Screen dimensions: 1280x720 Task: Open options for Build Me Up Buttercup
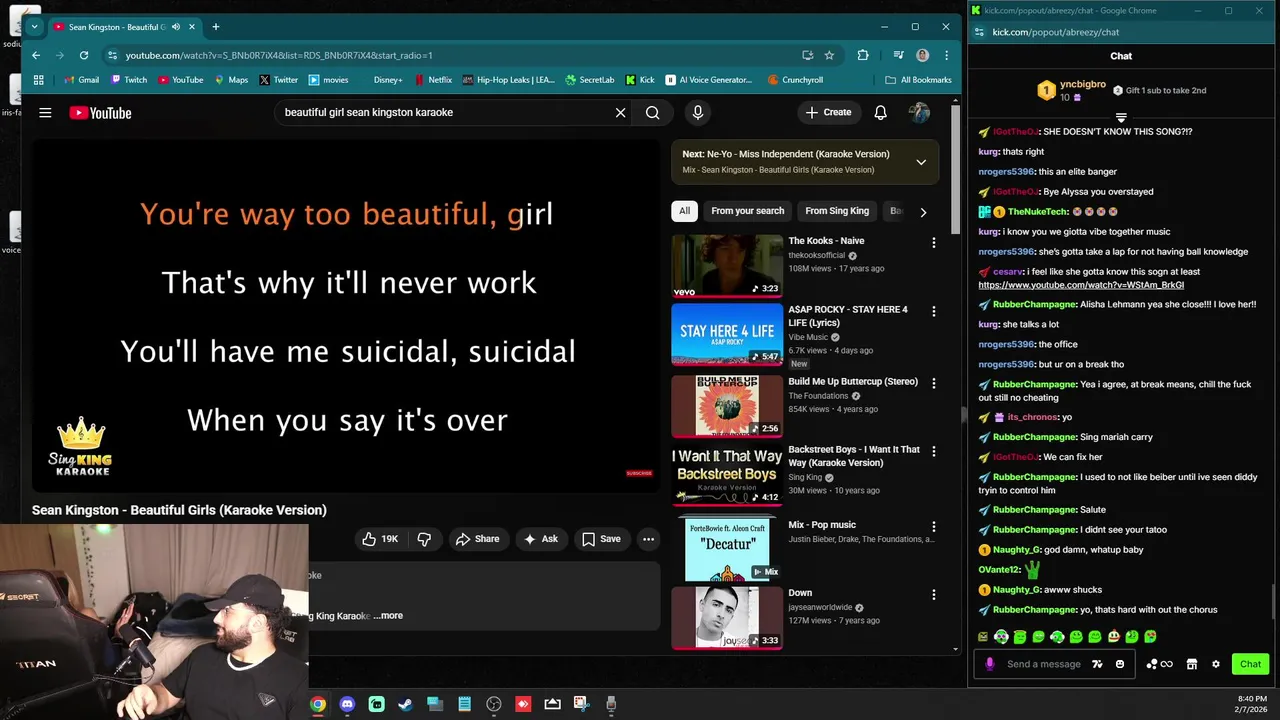tap(934, 384)
